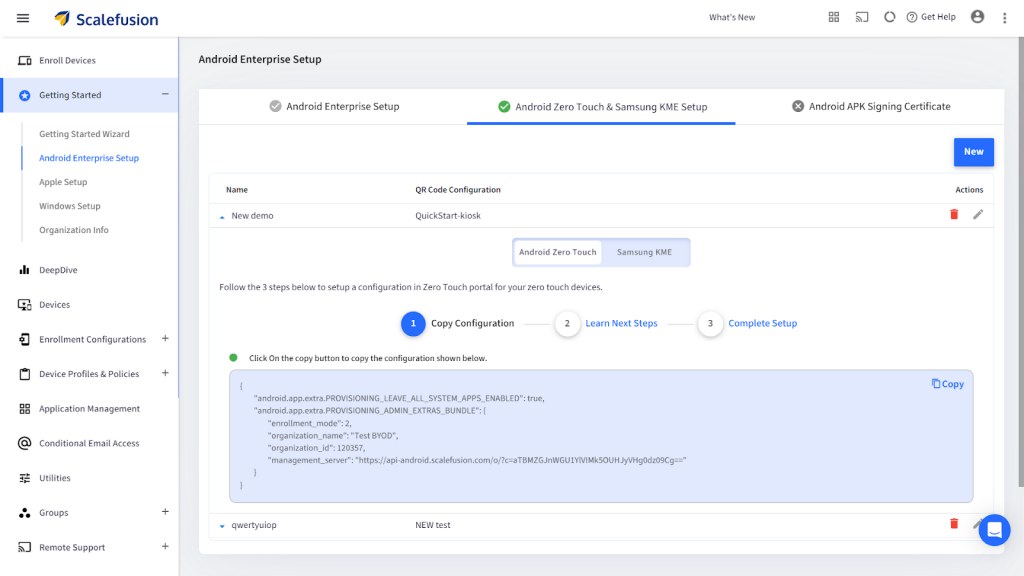
Task: Collapse the Getting Started sidebar section
Action: [x=165, y=95]
